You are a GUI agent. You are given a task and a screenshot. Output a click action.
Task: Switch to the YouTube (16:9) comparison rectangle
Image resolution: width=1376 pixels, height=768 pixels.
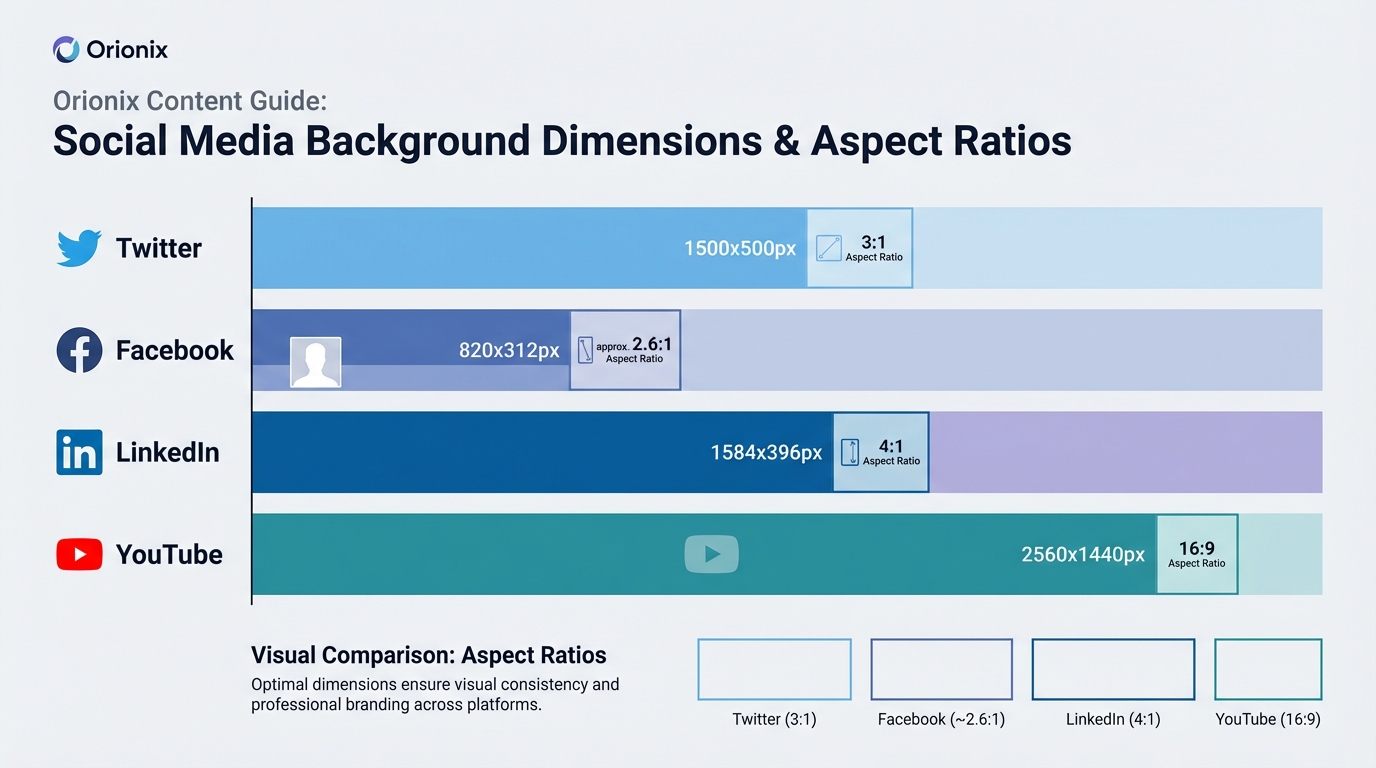(x=1267, y=669)
